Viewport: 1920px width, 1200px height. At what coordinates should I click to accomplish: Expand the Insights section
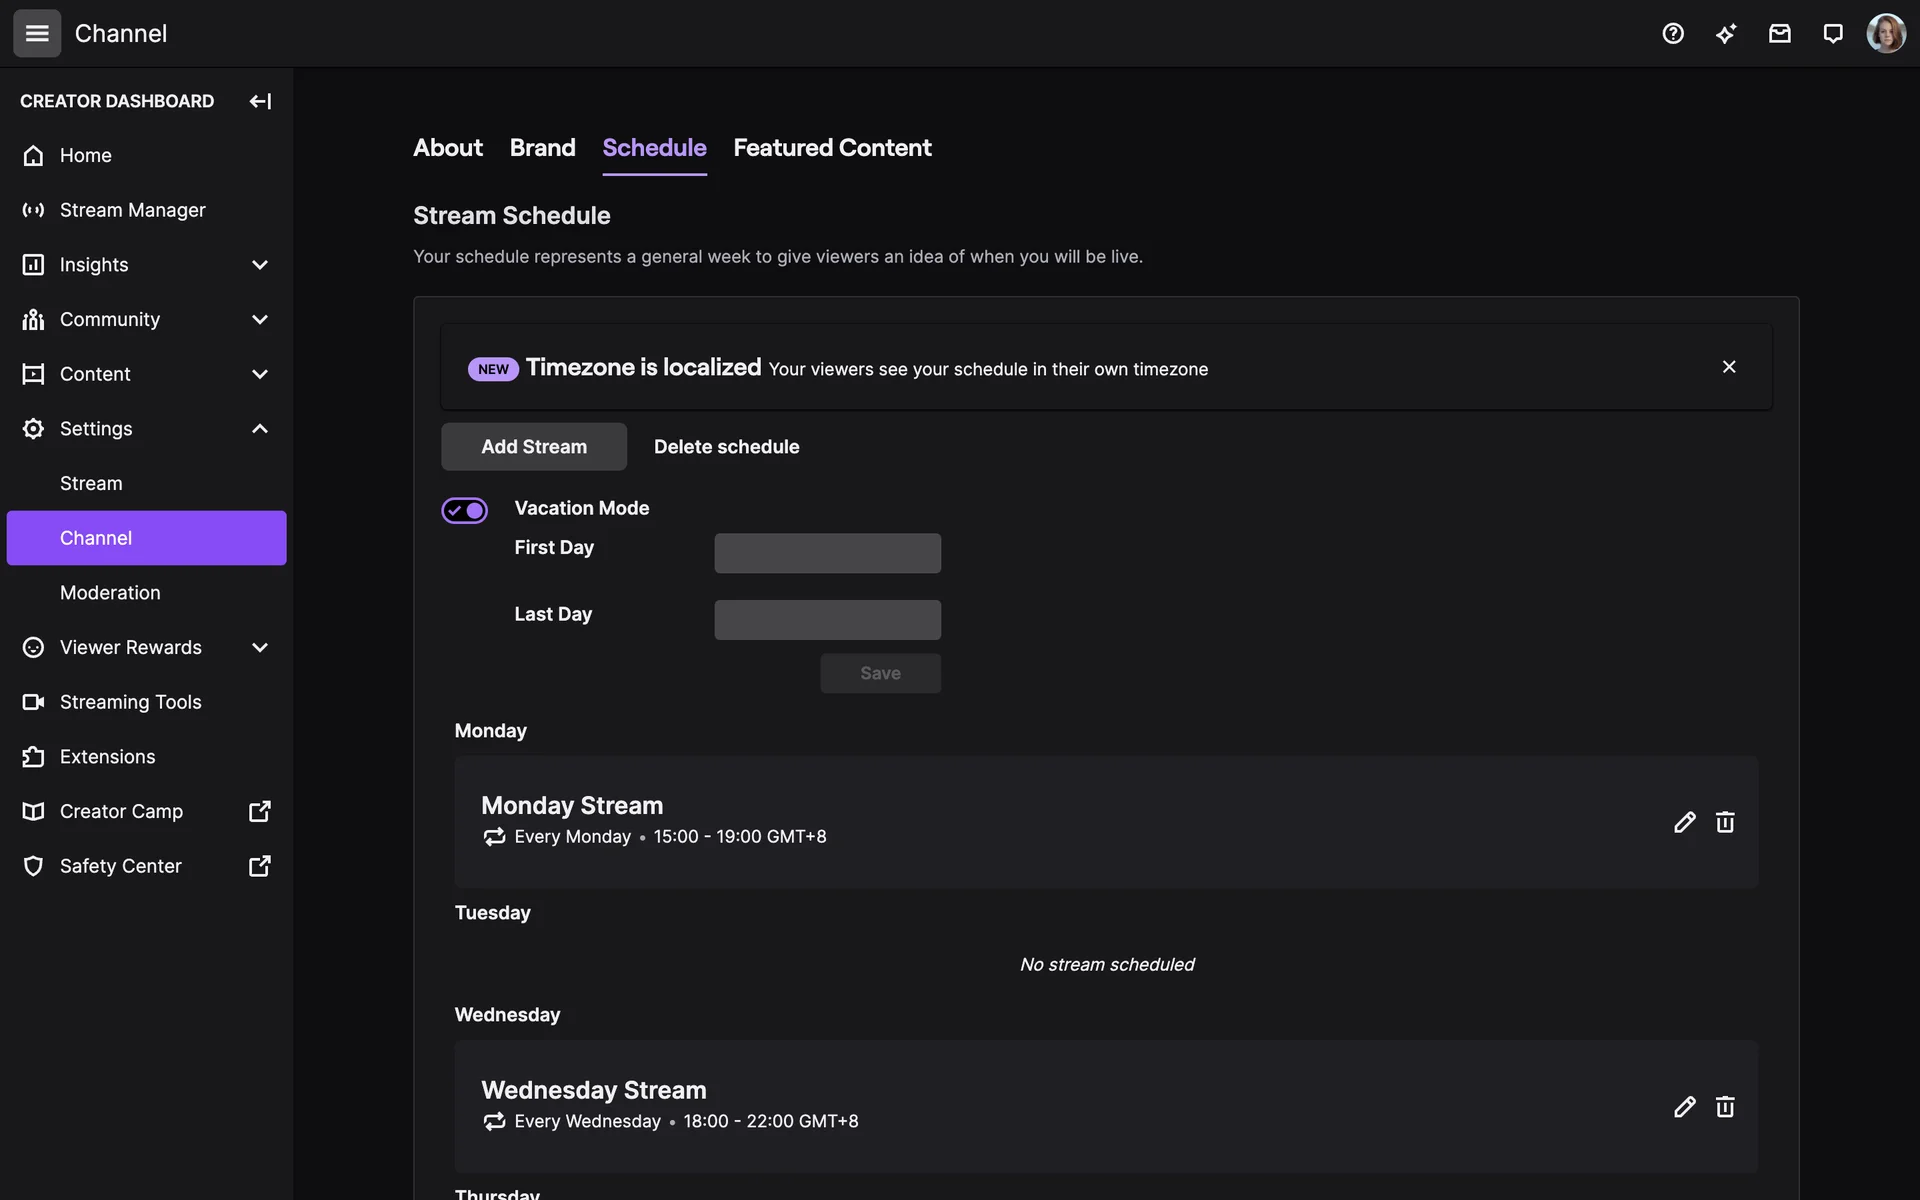[x=260, y=265]
